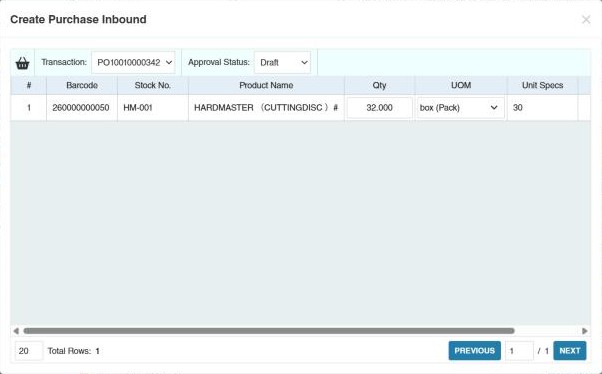The height and width of the screenshot is (374, 602).
Task: Click the Transaction: label
Action: pos(64,62)
